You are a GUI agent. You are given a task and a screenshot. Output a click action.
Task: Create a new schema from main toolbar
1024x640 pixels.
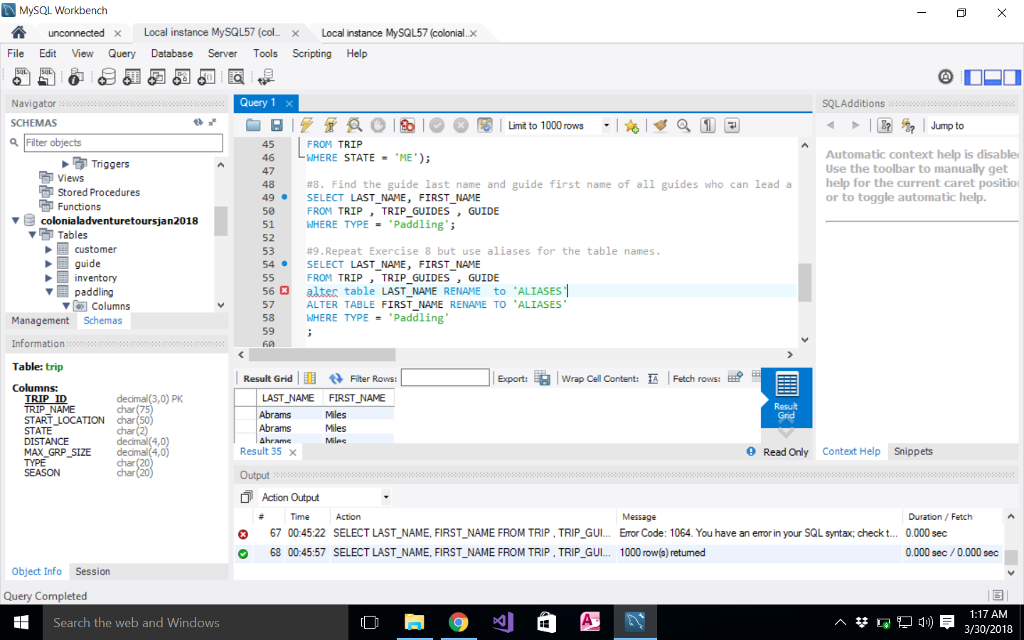(x=107, y=77)
